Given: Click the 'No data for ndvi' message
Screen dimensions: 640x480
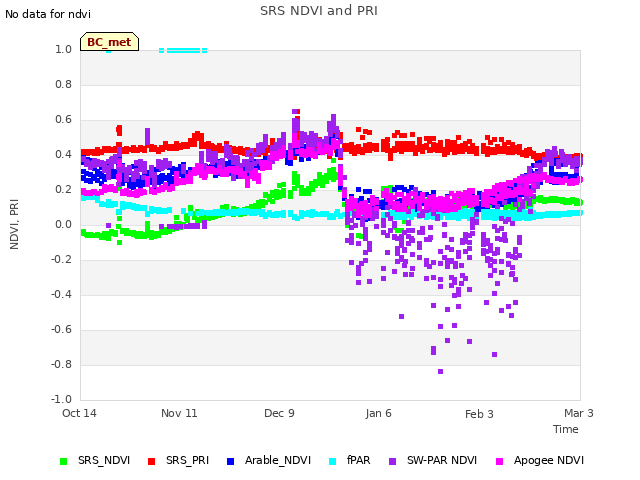Looking at the screenshot, I should pyautogui.click(x=48, y=14).
